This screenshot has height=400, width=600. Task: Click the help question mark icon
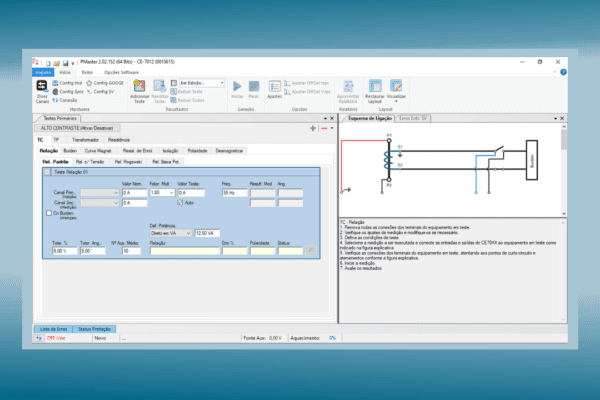(563, 72)
